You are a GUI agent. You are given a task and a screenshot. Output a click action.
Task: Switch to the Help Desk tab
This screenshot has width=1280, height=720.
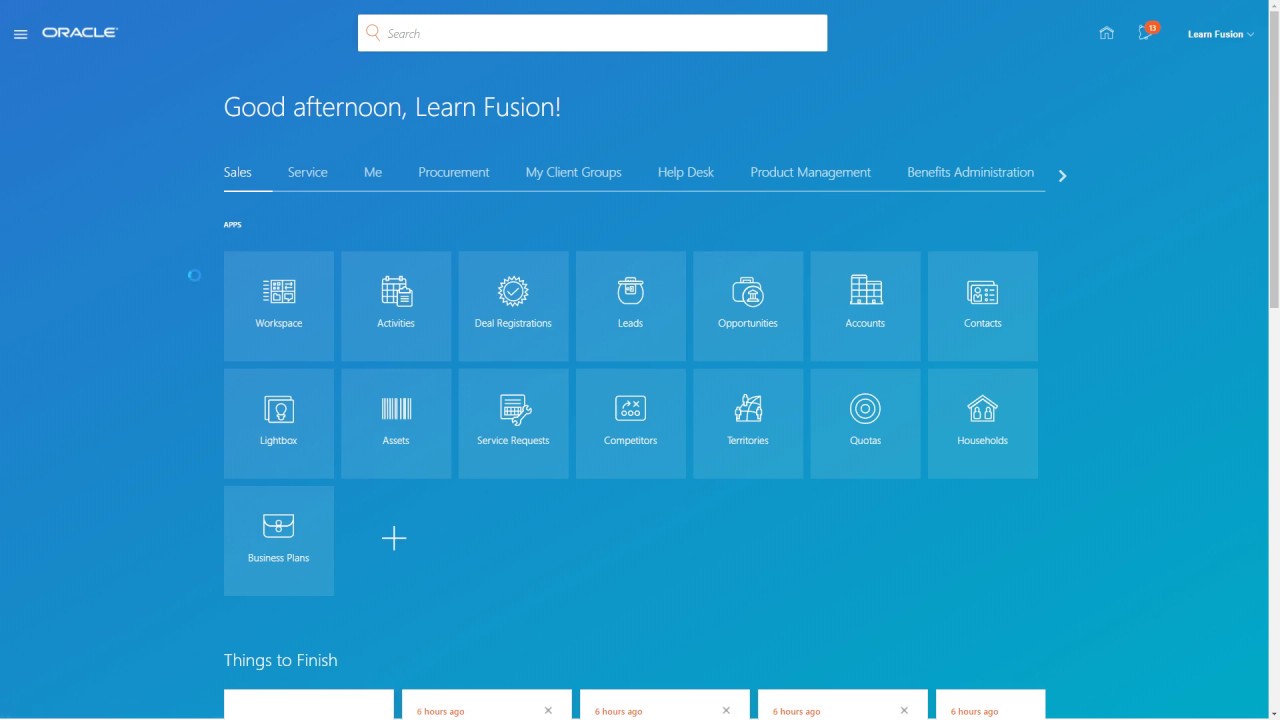686,172
